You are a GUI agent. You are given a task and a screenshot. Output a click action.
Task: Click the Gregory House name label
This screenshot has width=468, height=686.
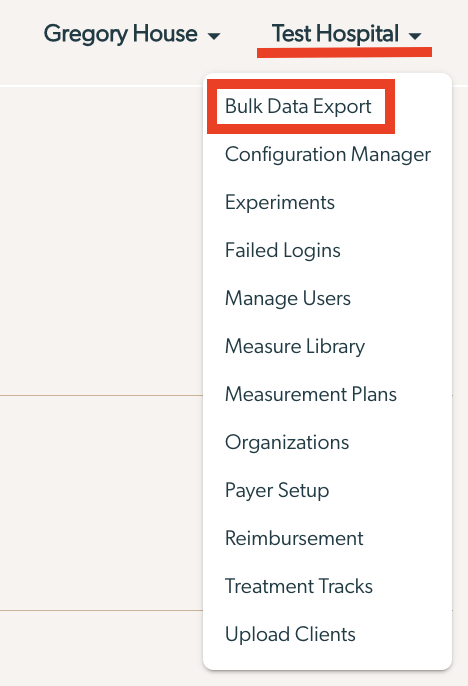(120, 34)
